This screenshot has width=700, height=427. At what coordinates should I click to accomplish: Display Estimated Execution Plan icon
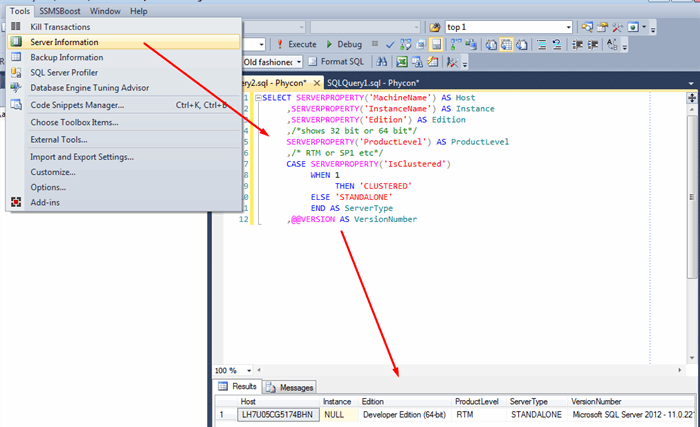coord(405,44)
